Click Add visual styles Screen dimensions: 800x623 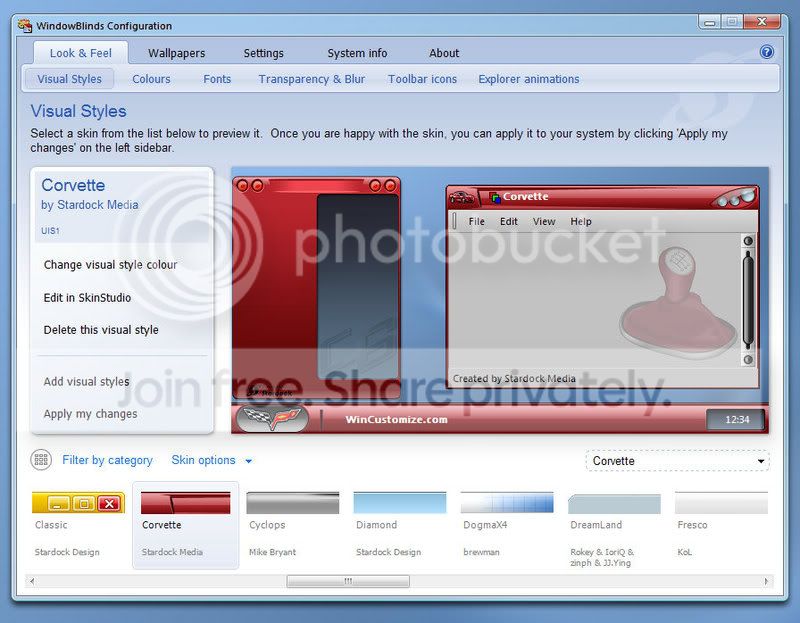click(86, 382)
